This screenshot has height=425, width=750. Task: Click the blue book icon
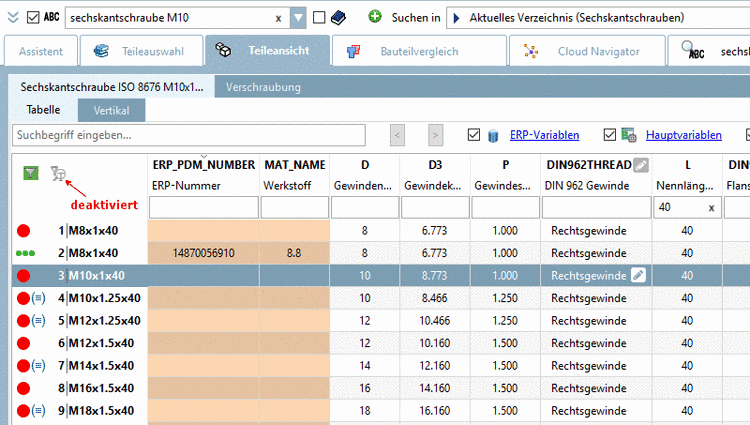point(338,18)
